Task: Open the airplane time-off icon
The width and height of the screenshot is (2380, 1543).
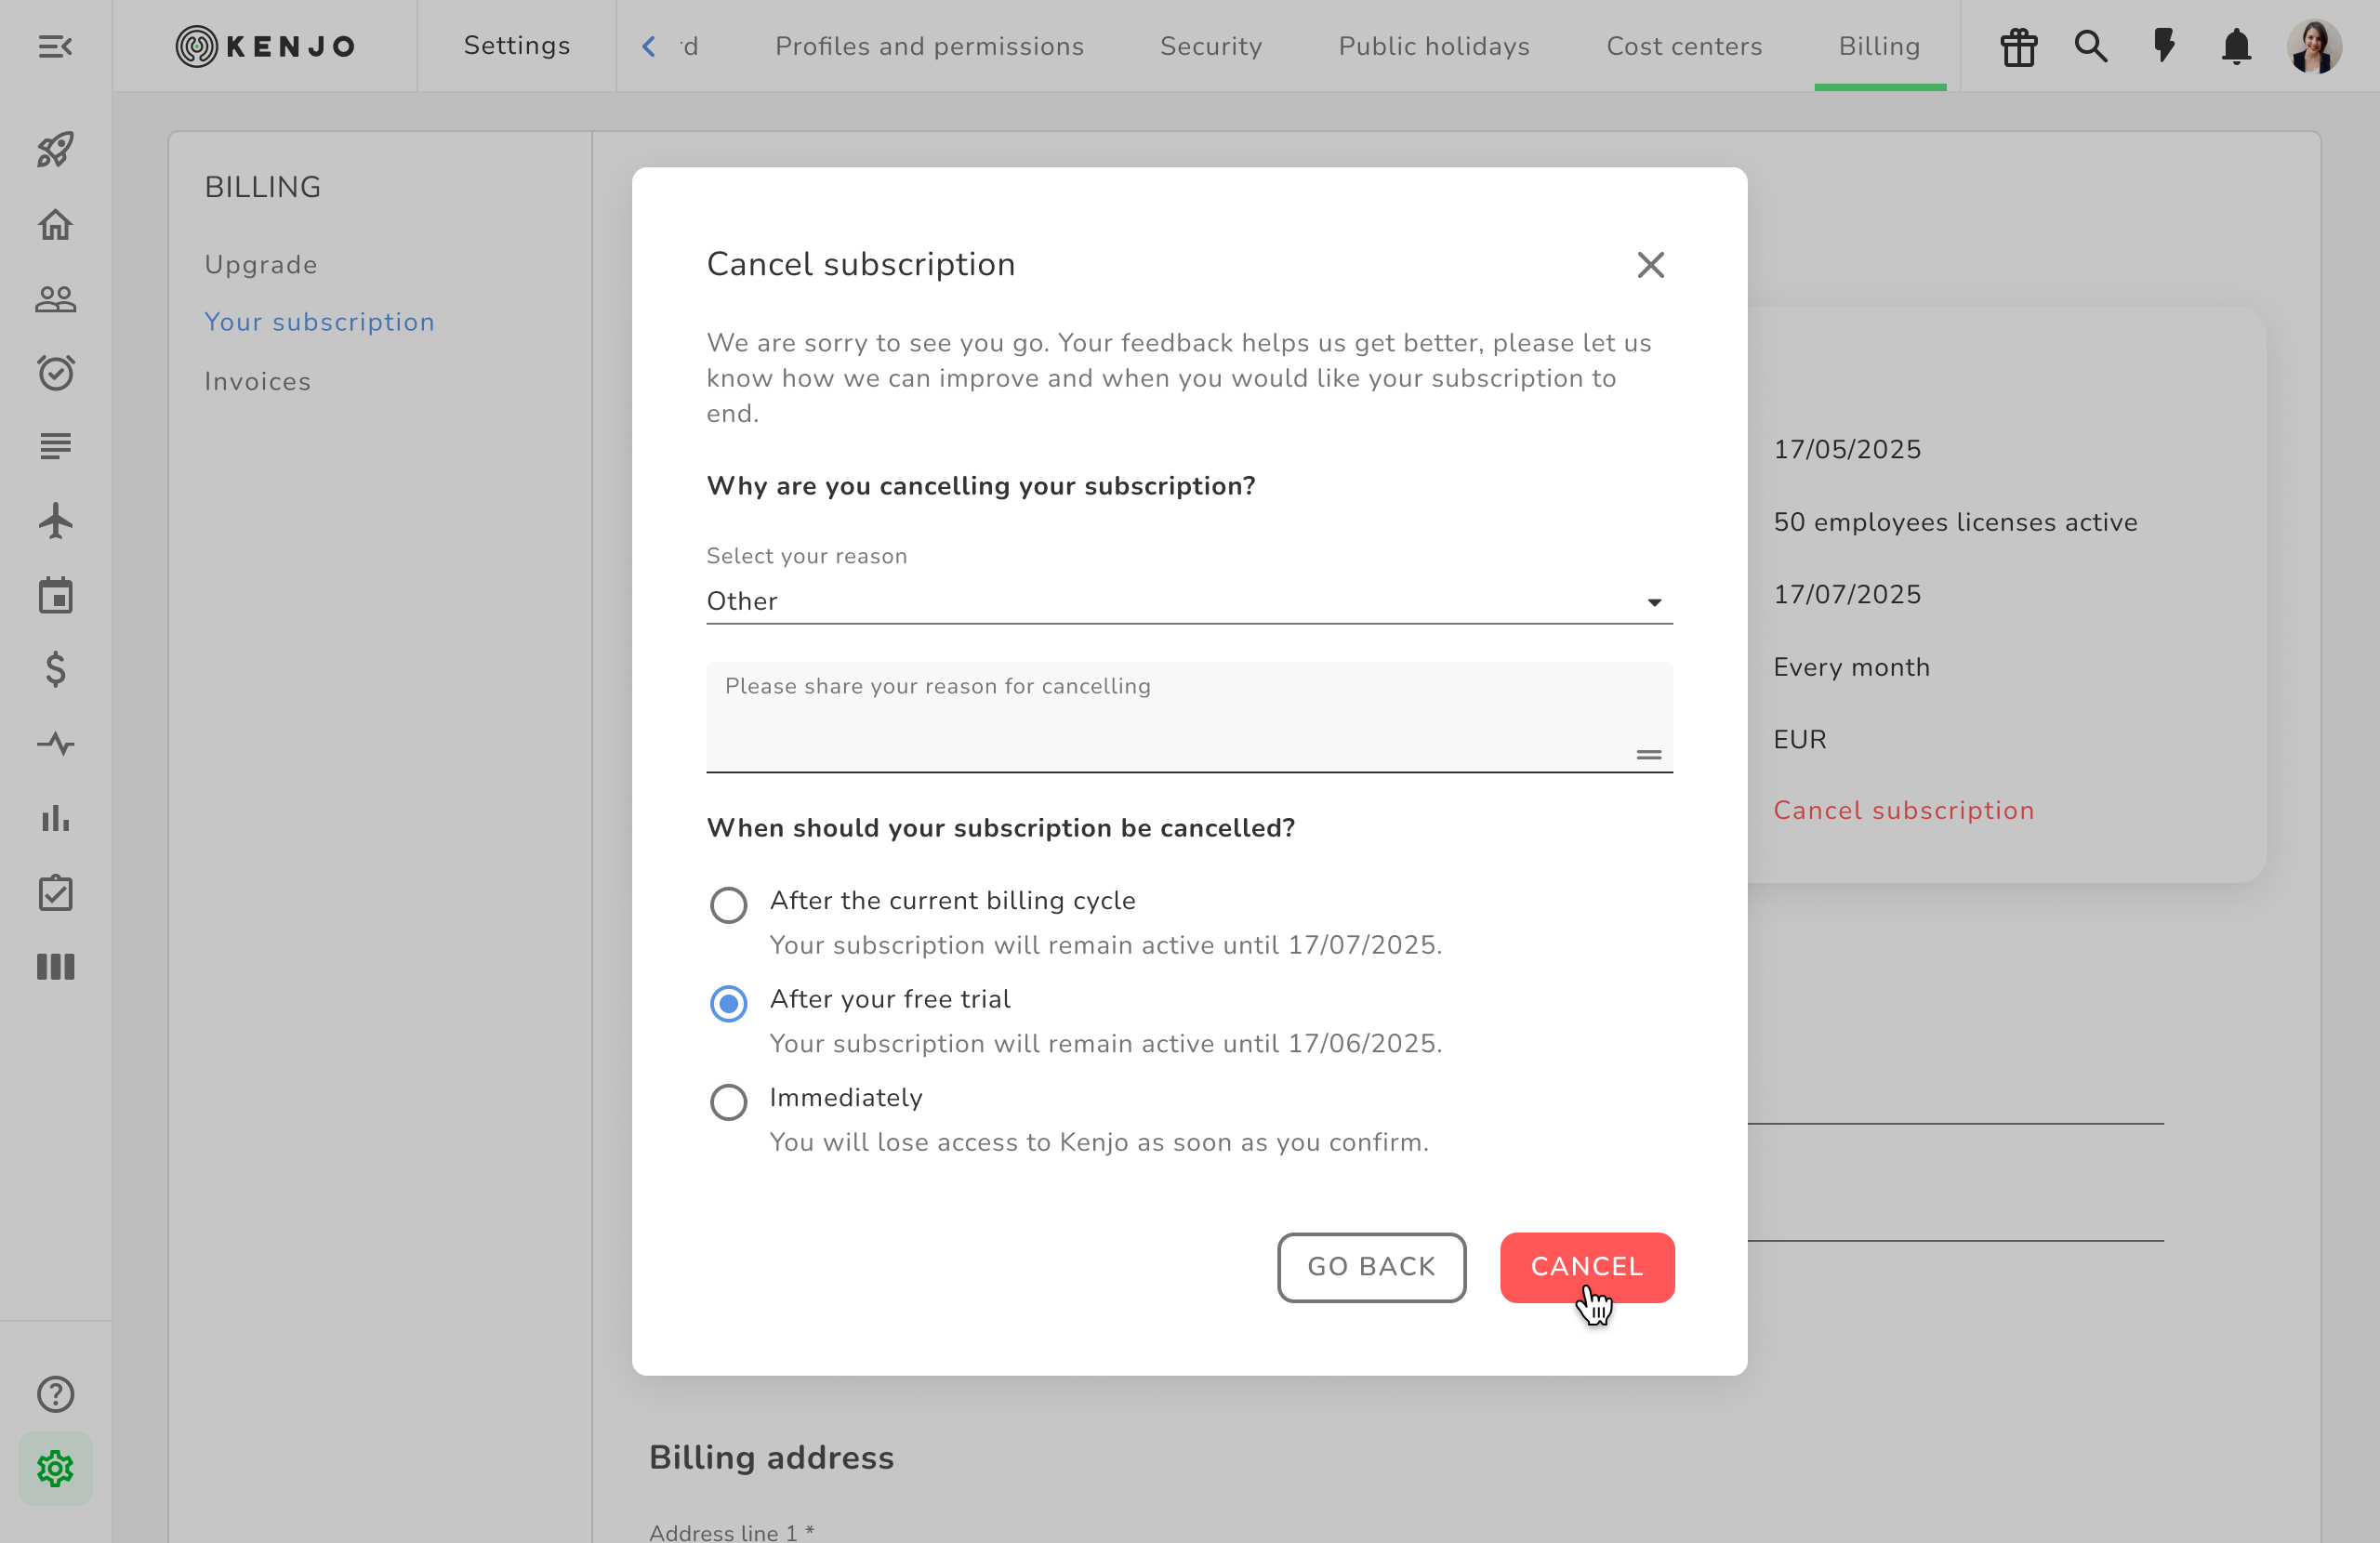Action: [55, 521]
